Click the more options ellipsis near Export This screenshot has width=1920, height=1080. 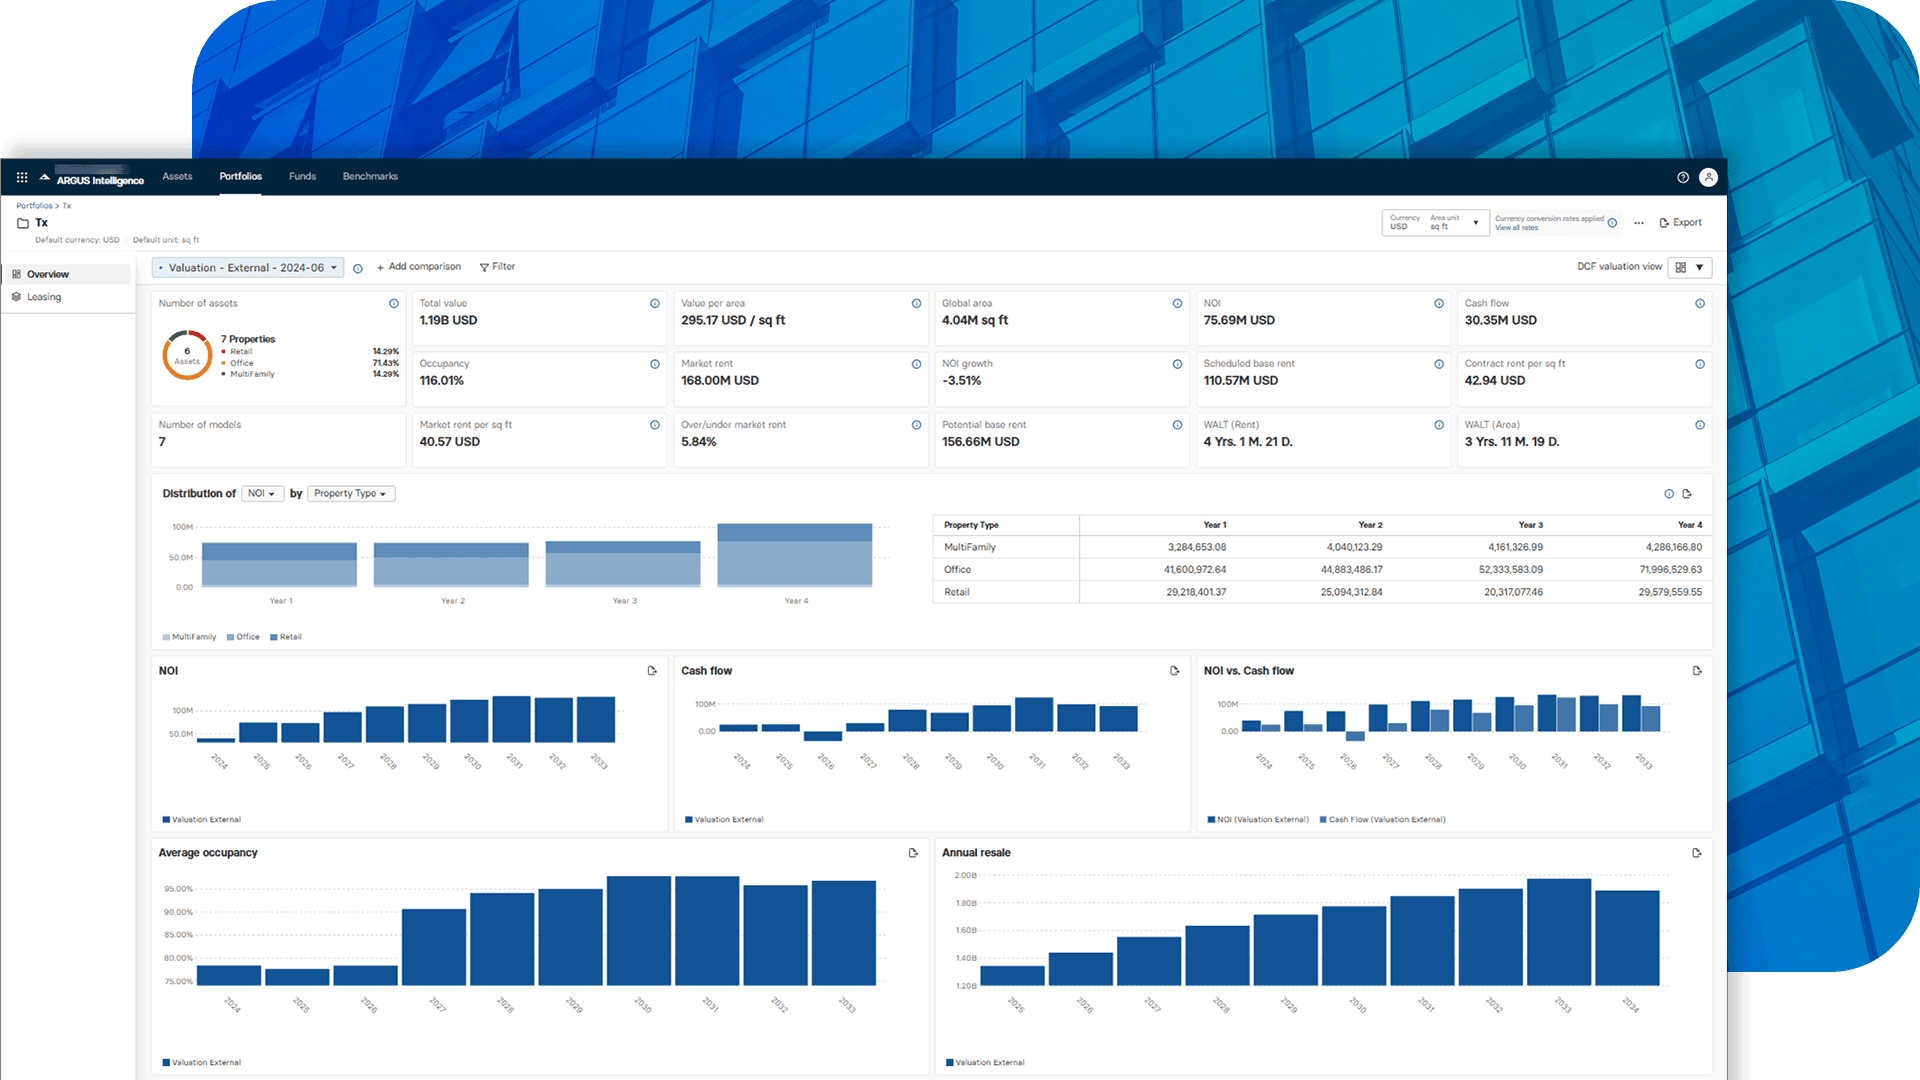(1637, 222)
